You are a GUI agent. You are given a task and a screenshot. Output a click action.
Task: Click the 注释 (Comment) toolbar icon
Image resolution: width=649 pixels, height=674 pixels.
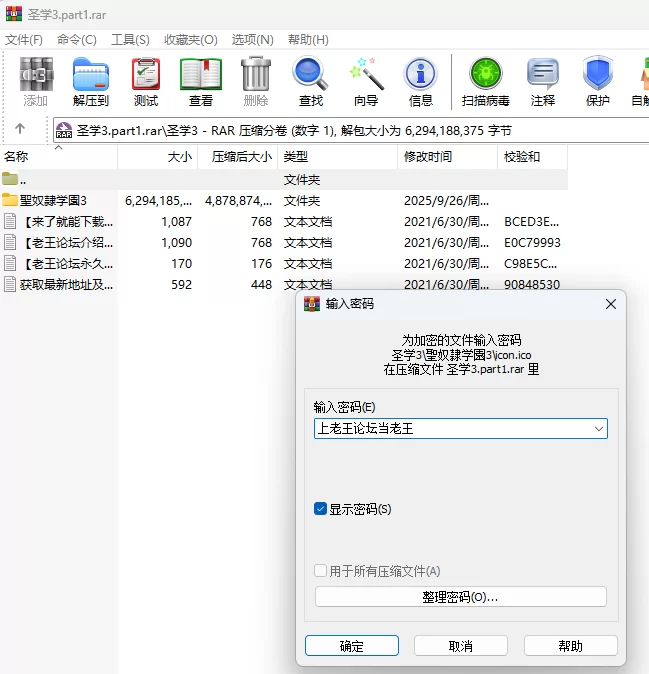pos(542,74)
